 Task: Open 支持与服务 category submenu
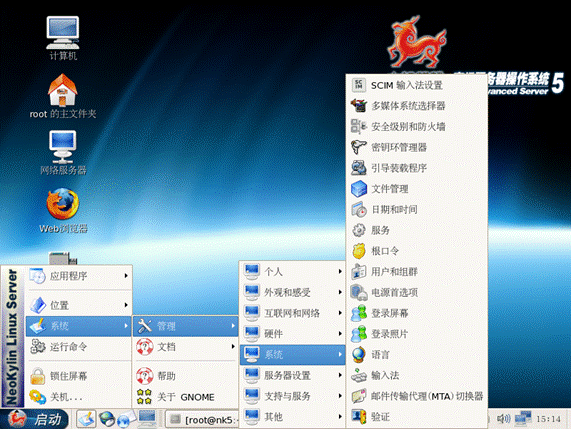coord(292,396)
